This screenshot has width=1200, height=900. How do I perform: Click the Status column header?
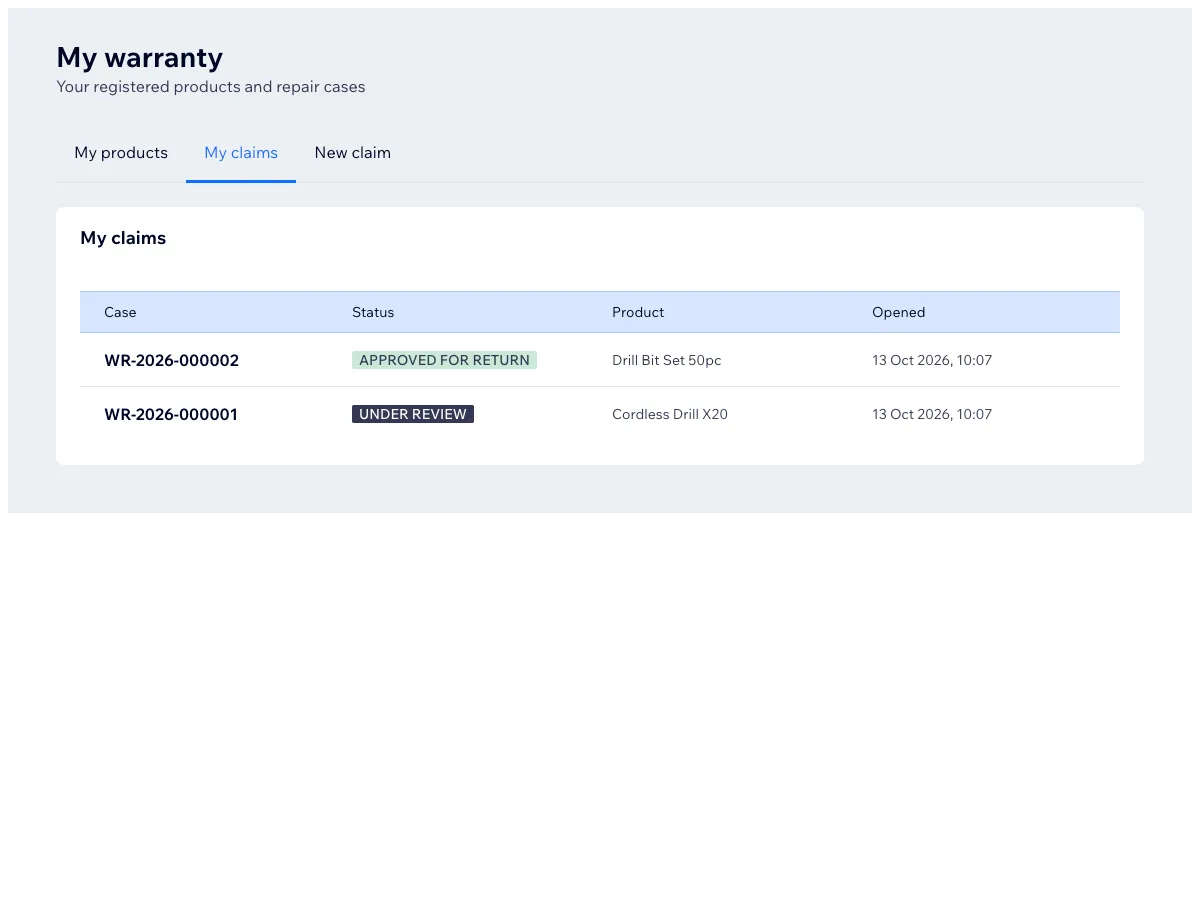pyautogui.click(x=373, y=312)
